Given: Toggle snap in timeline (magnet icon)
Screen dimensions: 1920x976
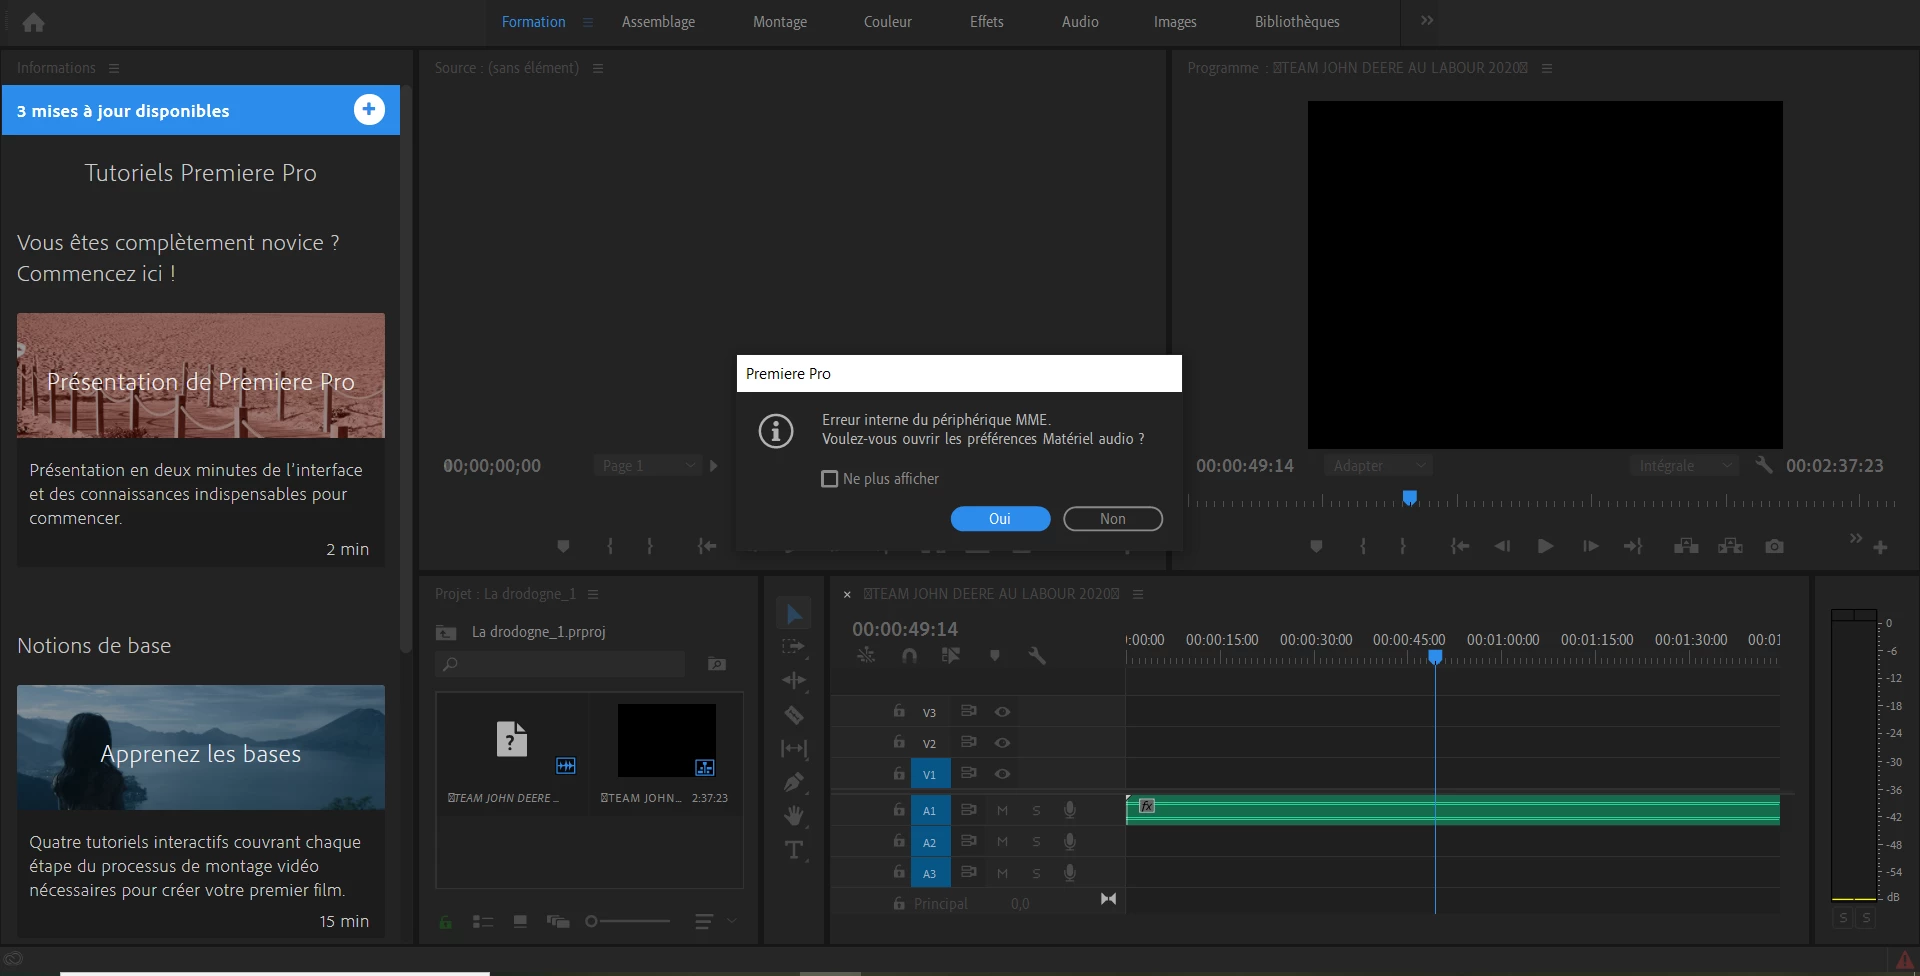Looking at the screenshot, I should 909,656.
